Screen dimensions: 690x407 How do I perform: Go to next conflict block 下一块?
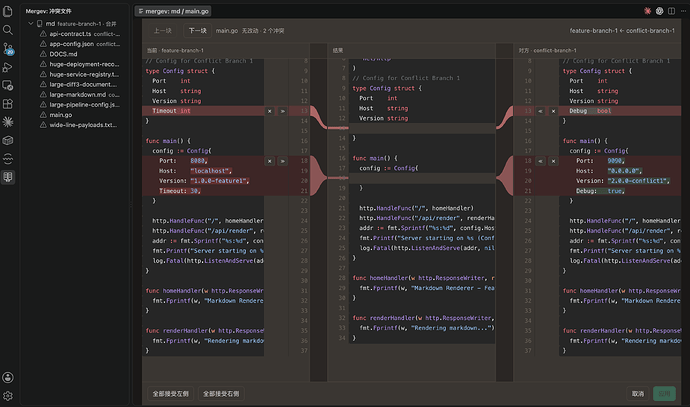[197, 31]
